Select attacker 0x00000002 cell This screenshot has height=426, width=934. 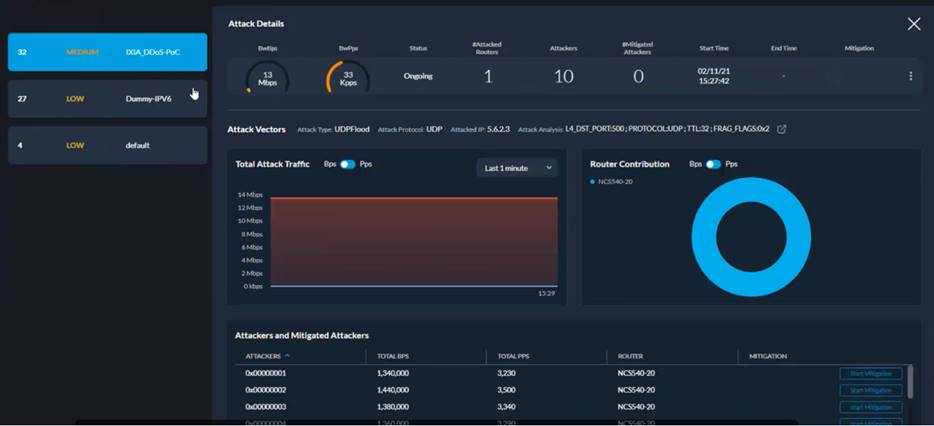point(266,390)
